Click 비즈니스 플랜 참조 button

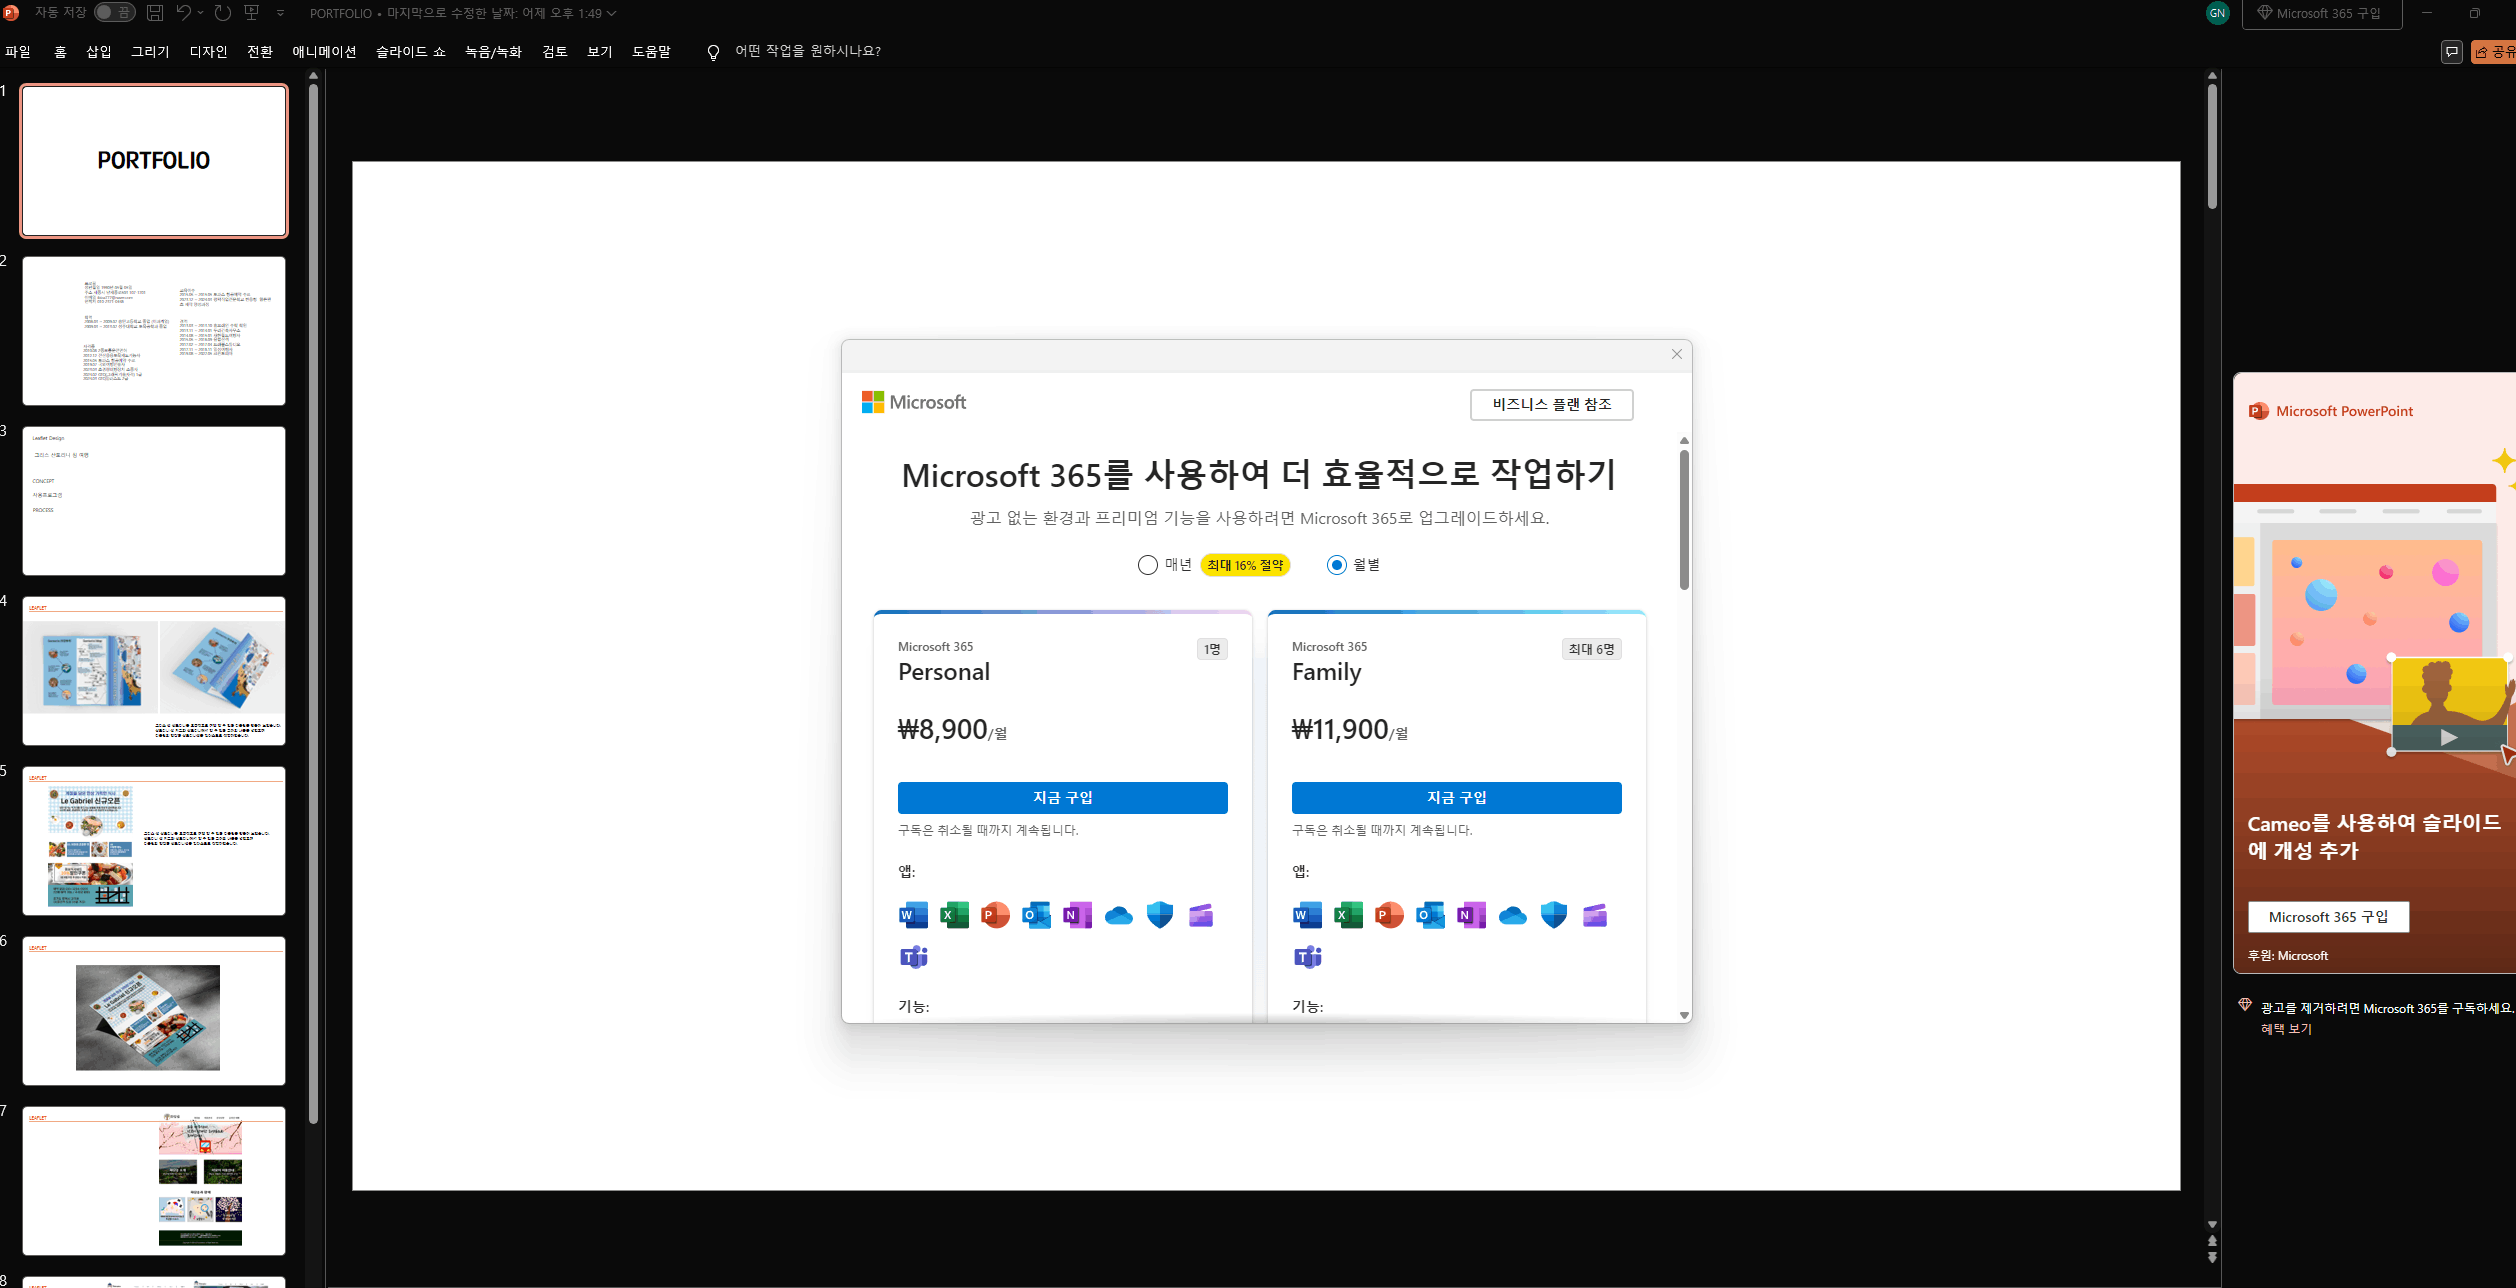click(x=1552, y=404)
